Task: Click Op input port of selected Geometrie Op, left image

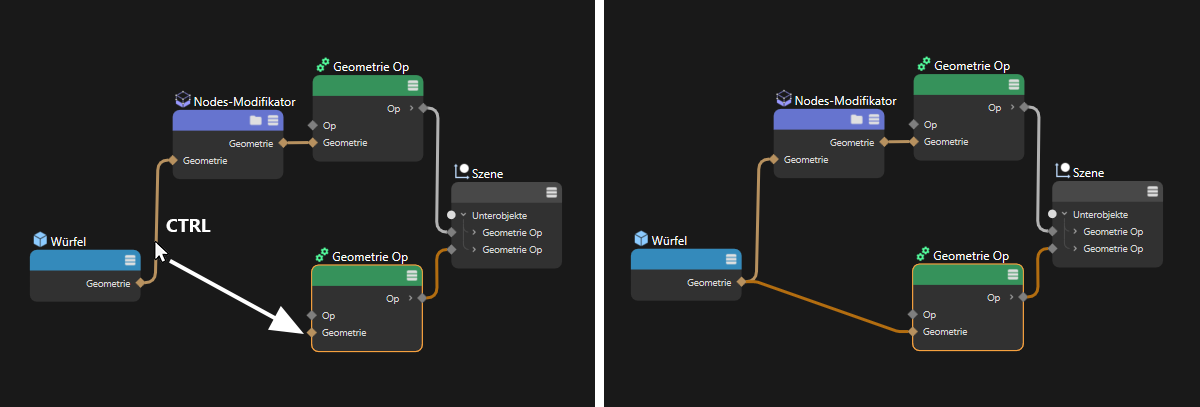Action: (x=313, y=315)
